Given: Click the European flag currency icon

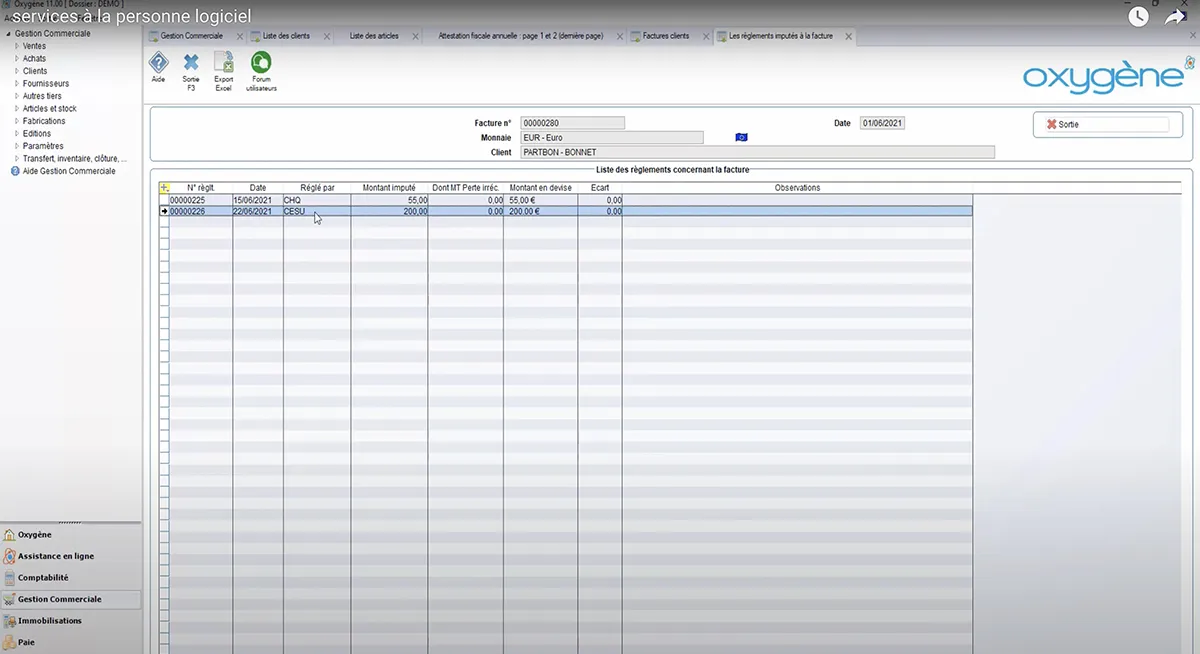Looking at the screenshot, I should 741,137.
